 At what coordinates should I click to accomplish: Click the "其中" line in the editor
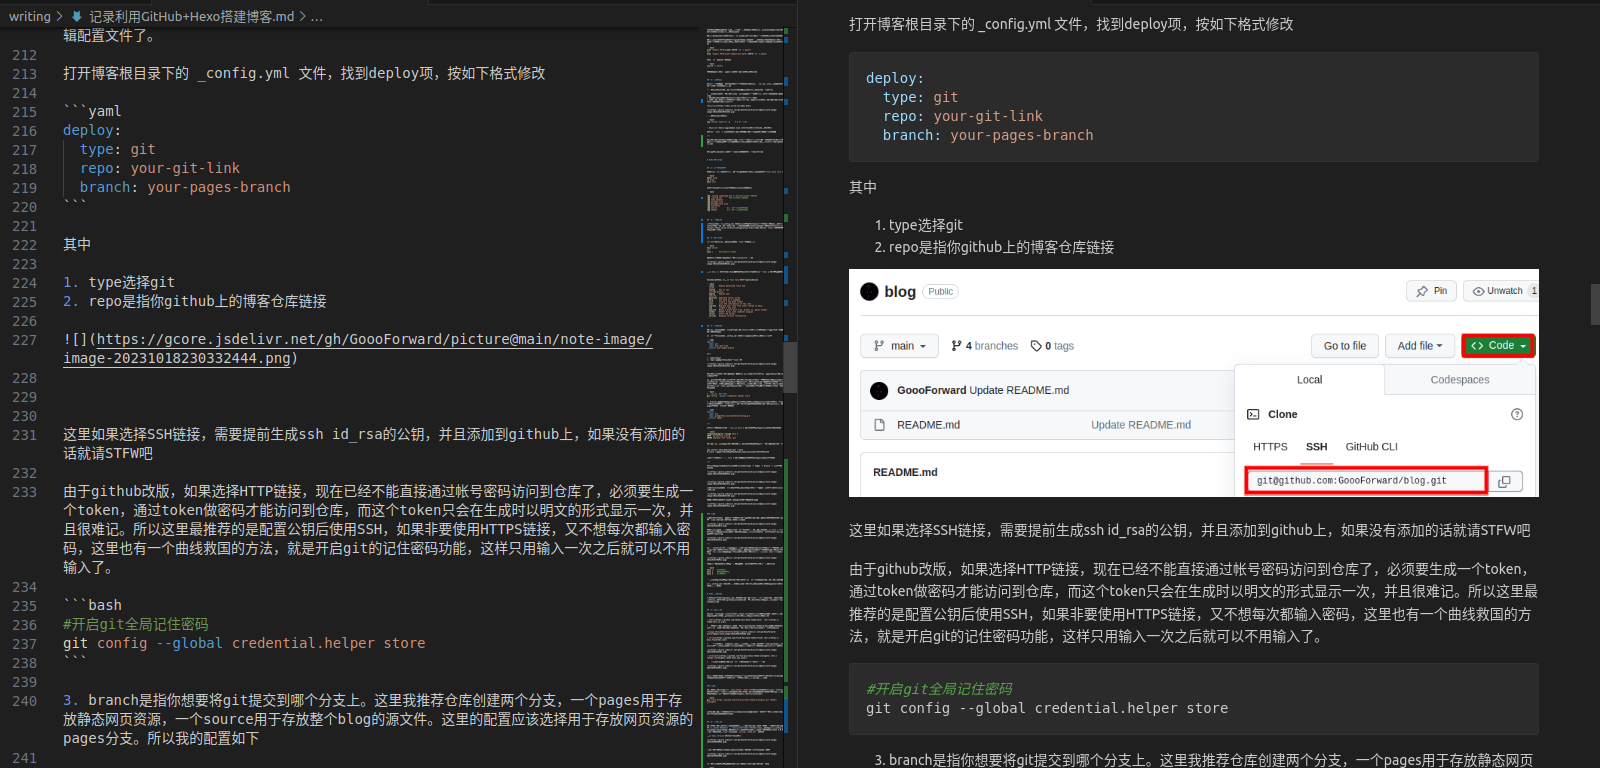coord(77,244)
